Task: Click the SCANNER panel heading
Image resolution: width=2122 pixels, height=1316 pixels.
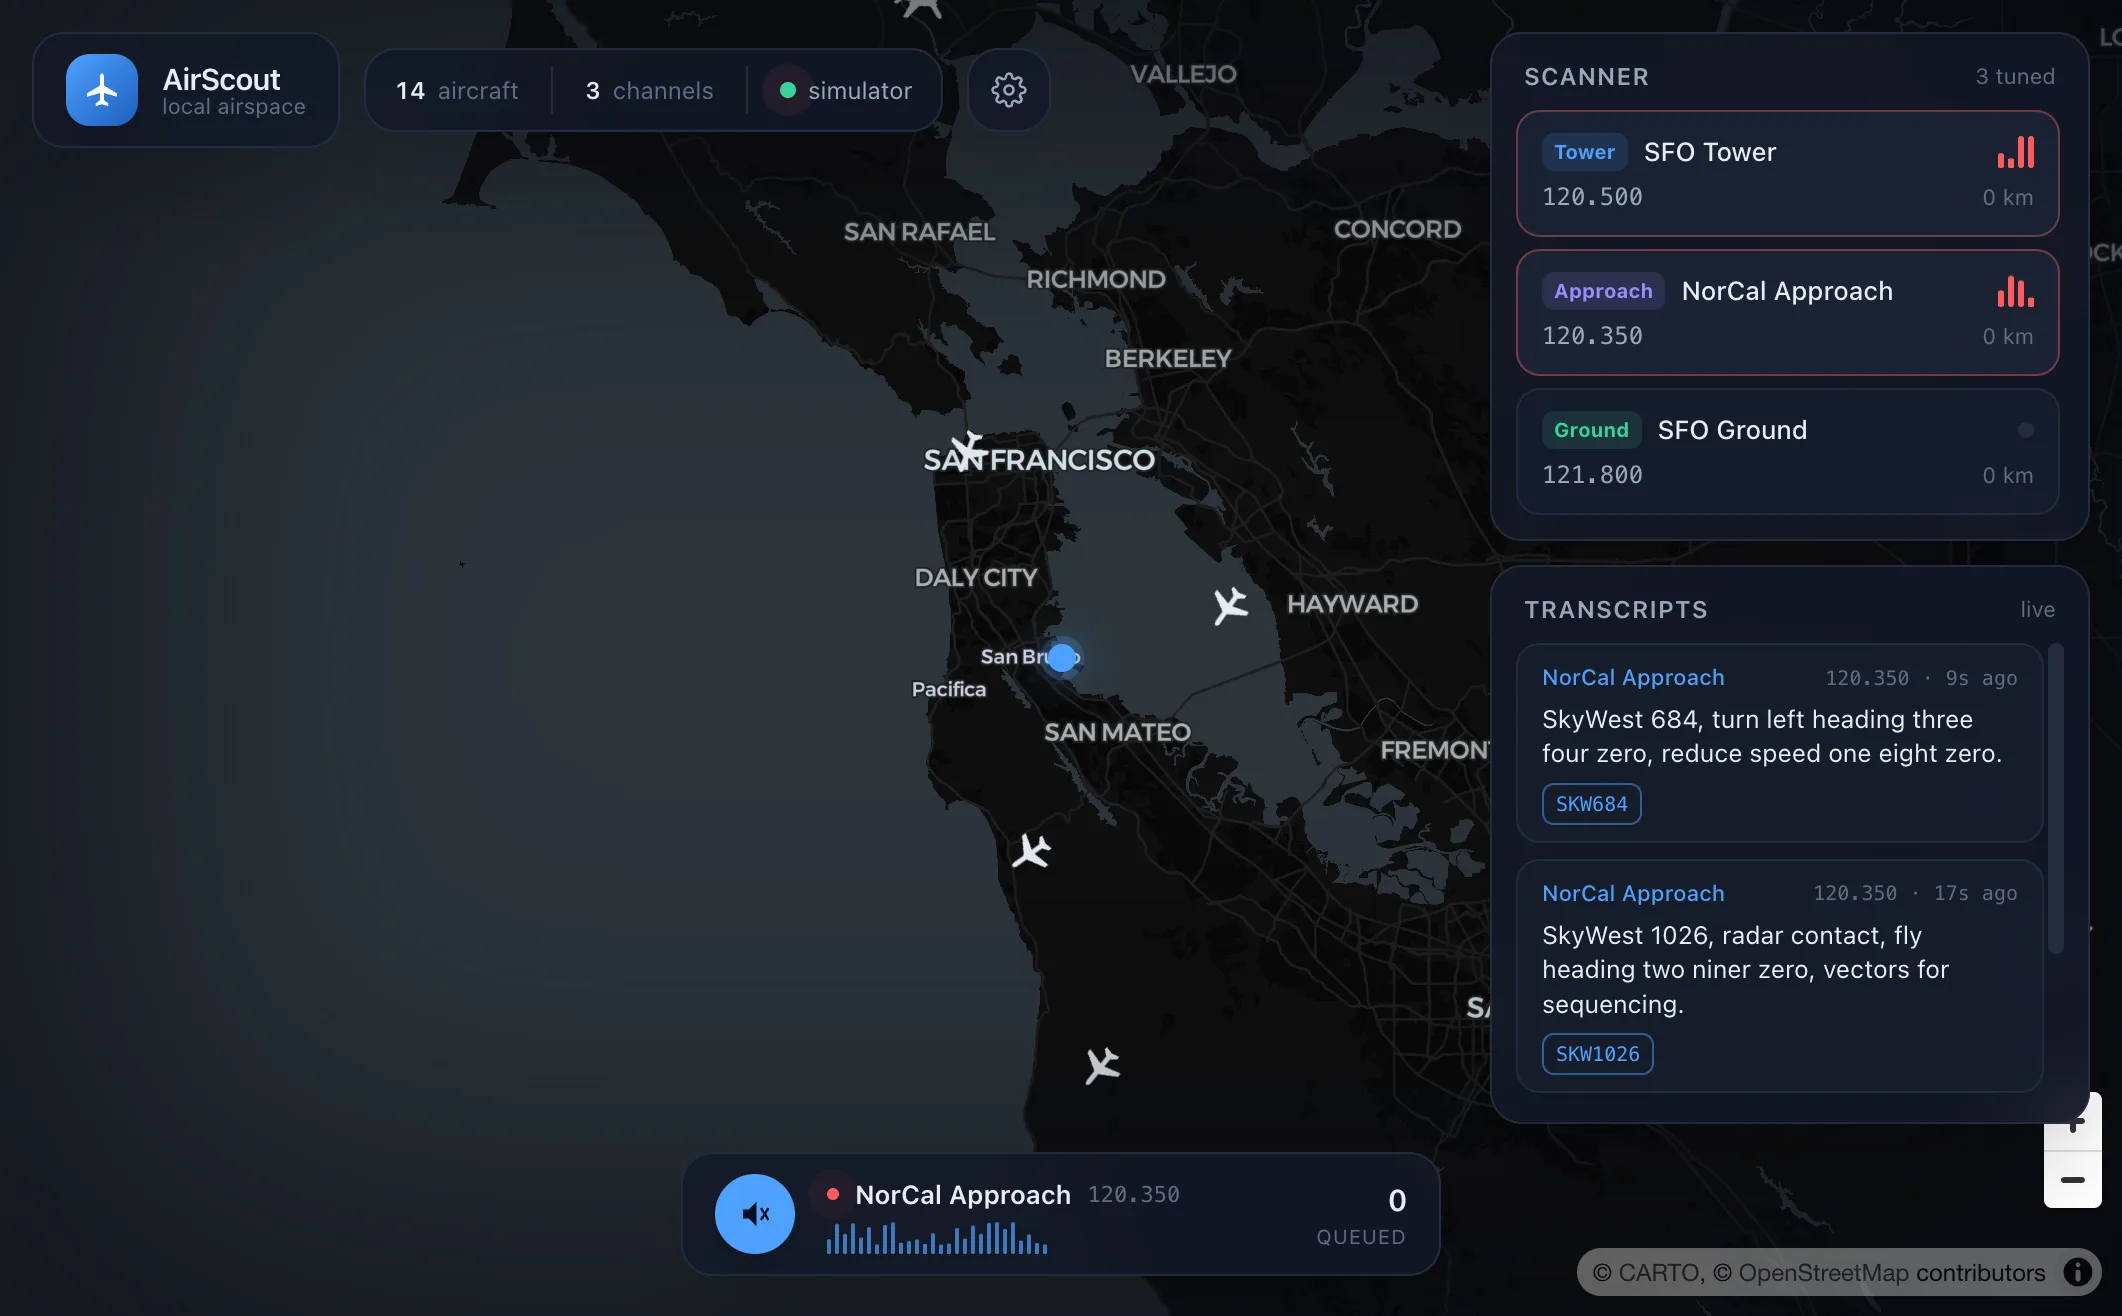Action: (x=1586, y=77)
